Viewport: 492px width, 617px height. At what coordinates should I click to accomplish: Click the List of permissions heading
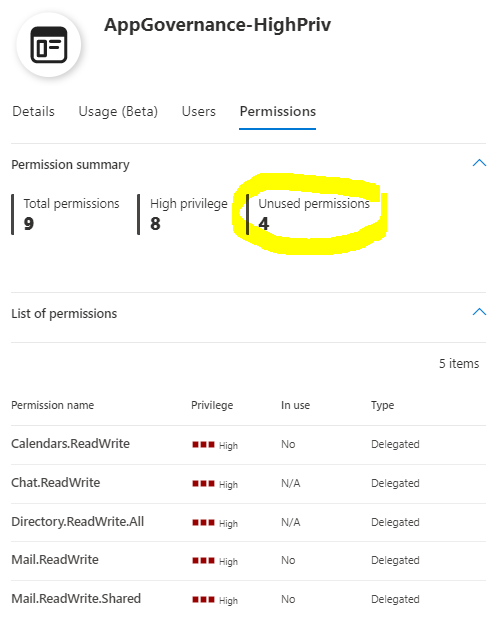coord(64,314)
